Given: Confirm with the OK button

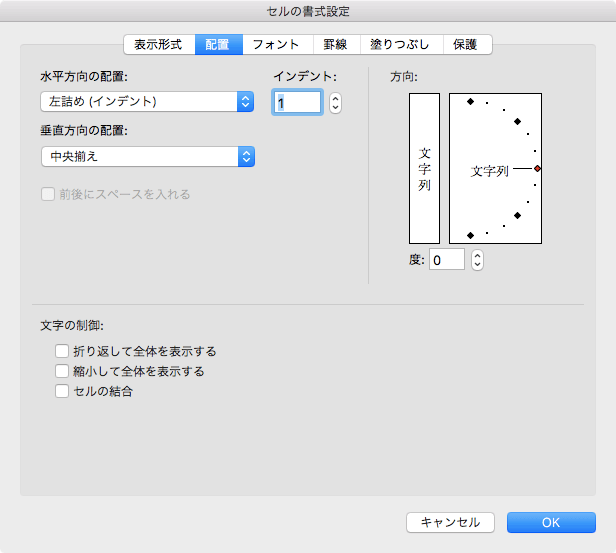Looking at the screenshot, I should [551, 522].
